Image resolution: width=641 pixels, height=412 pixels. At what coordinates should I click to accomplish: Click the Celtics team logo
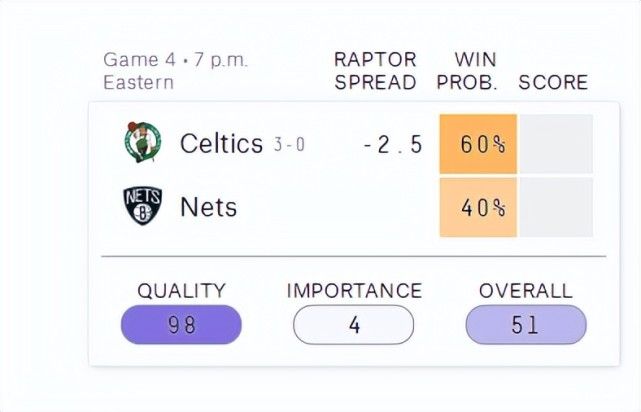(x=142, y=143)
